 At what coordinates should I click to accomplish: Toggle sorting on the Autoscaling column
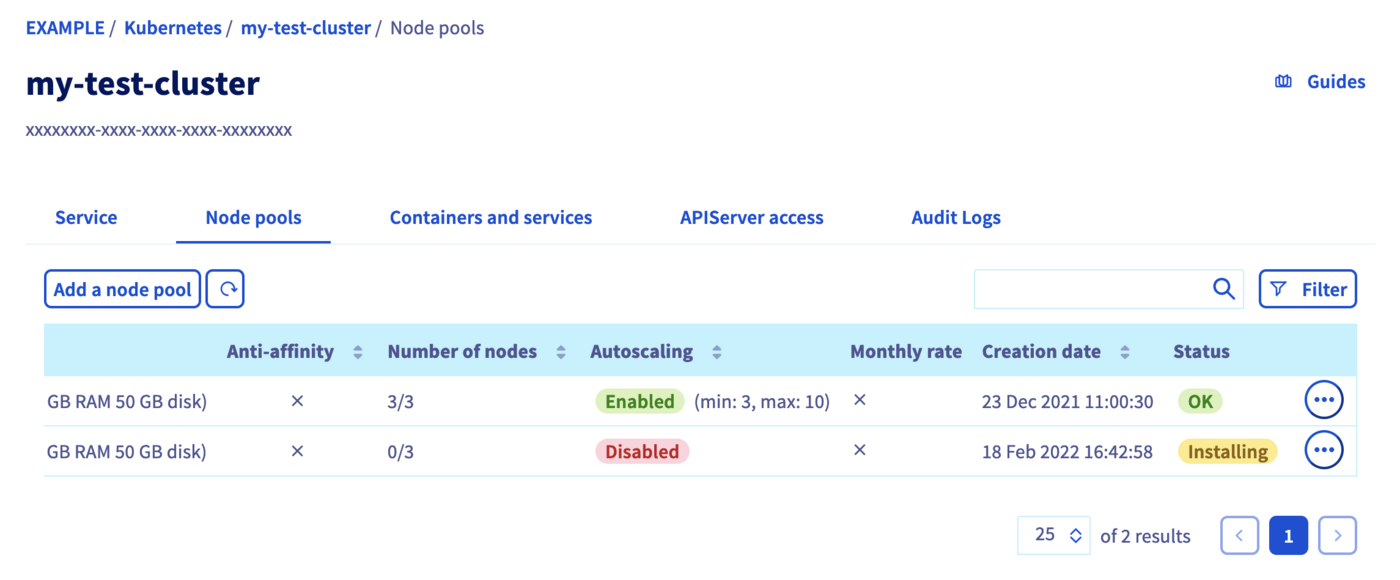(x=716, y=351)
